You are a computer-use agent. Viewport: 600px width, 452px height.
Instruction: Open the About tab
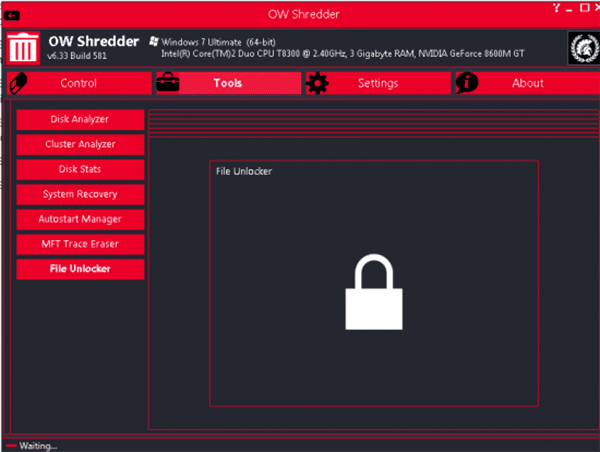point(528,83)
